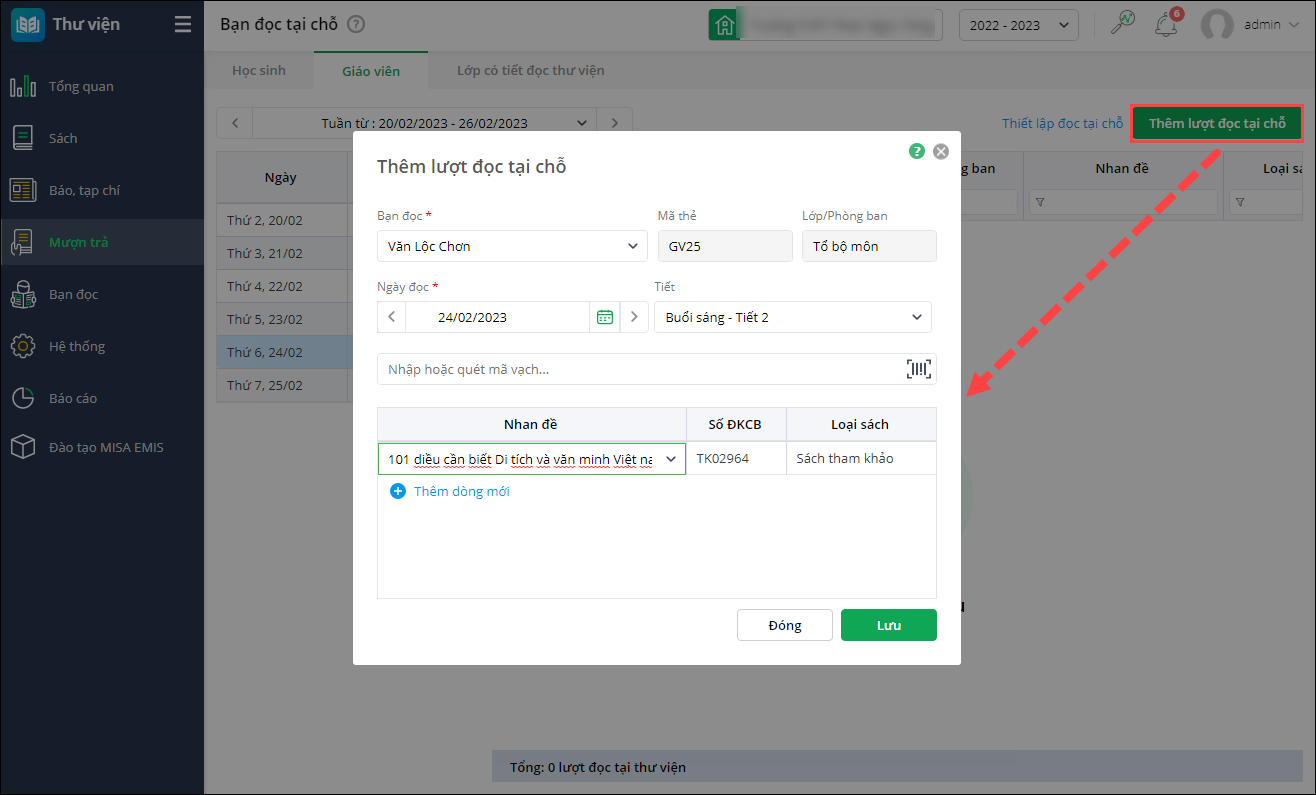The height and width of the screenshot is (795, 1316).
Task: Open the school year 2022 - 2023 dropdown
Action: point(1018,25)
